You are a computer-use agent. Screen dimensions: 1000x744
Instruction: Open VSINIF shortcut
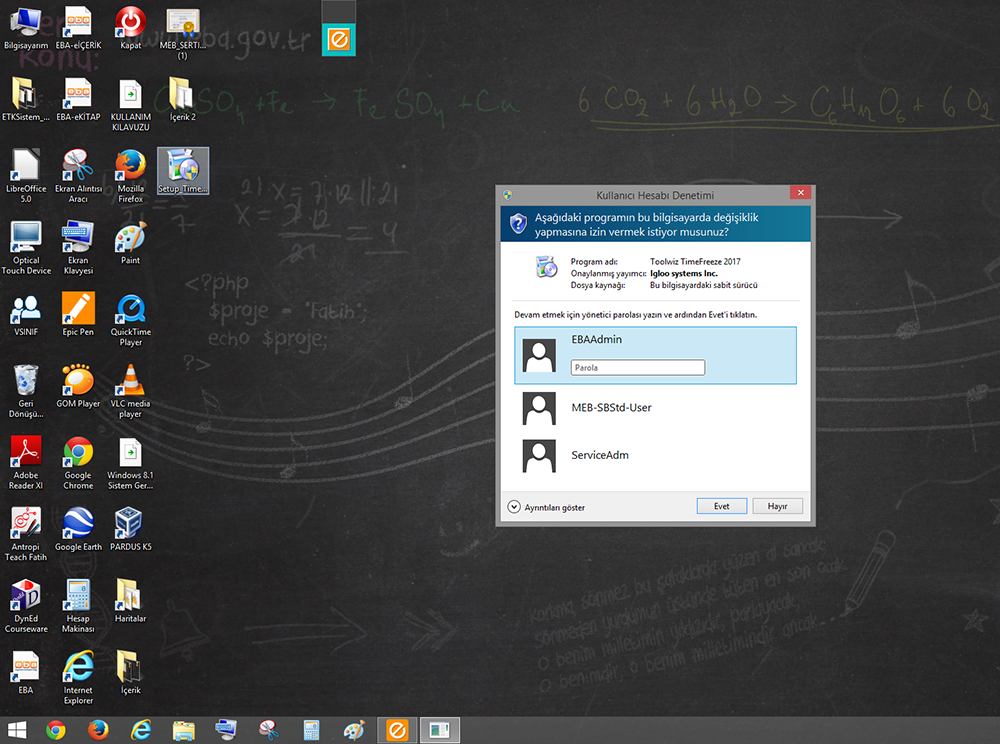[x=26, y=314]
